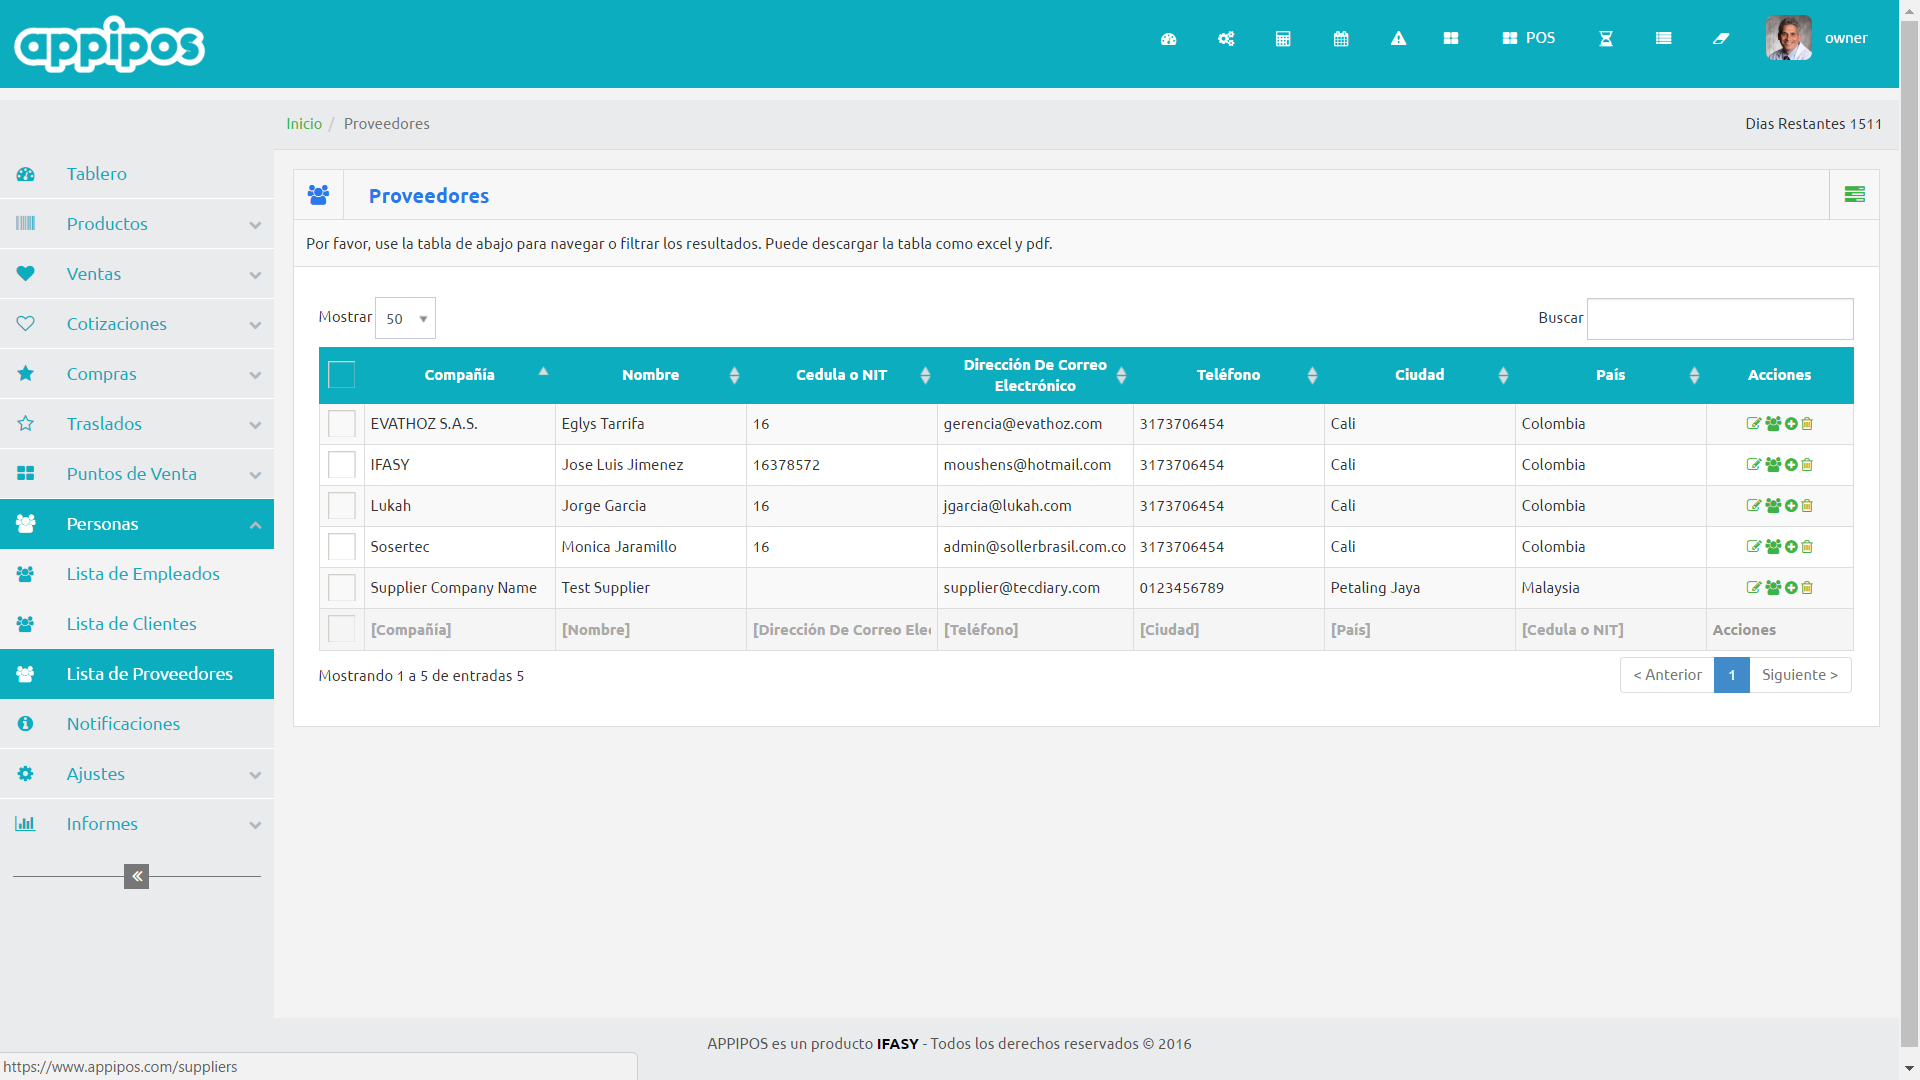1920x1080 pixels.
Task: Click the Buscar search input field
Action: pos(1719,318)
